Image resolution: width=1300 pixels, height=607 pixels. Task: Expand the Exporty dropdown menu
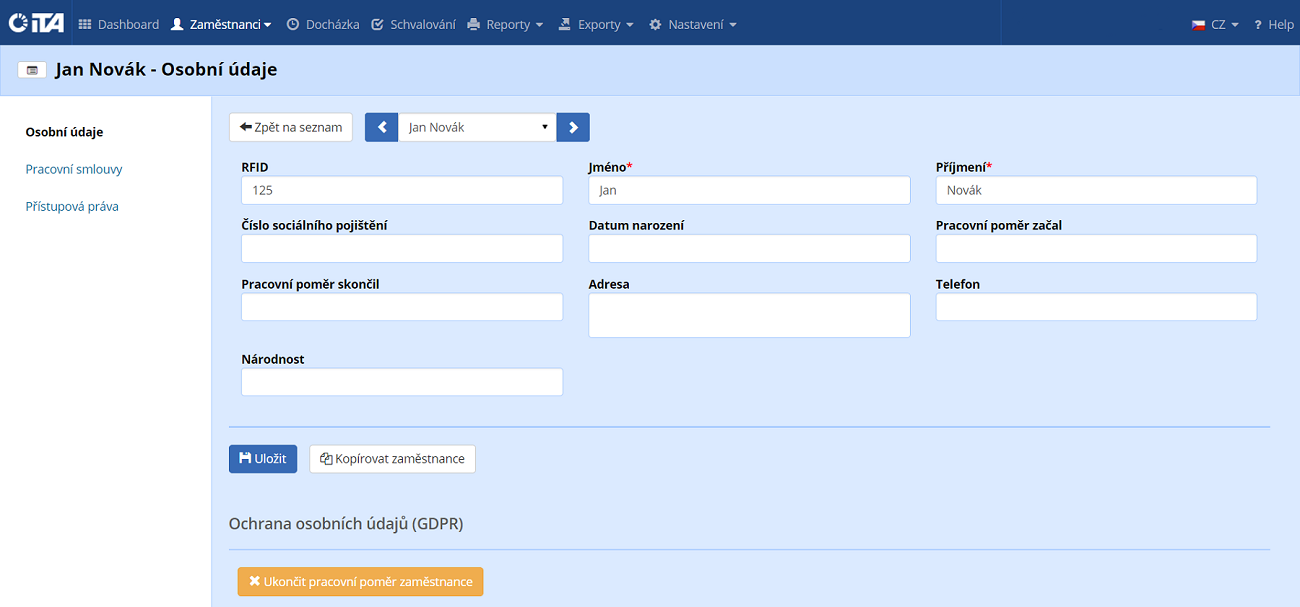click(x=596, y=24)
